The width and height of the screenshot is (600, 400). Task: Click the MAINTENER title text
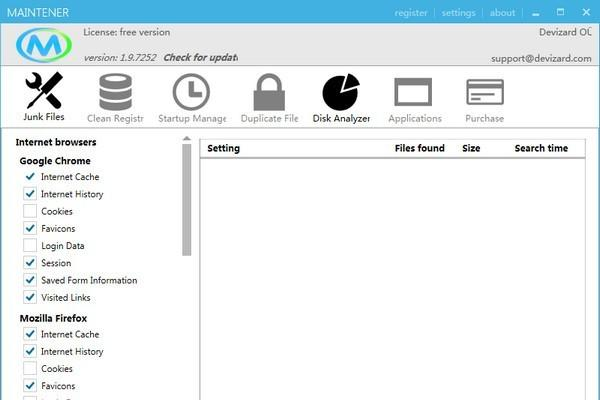(x=38, y=13)
